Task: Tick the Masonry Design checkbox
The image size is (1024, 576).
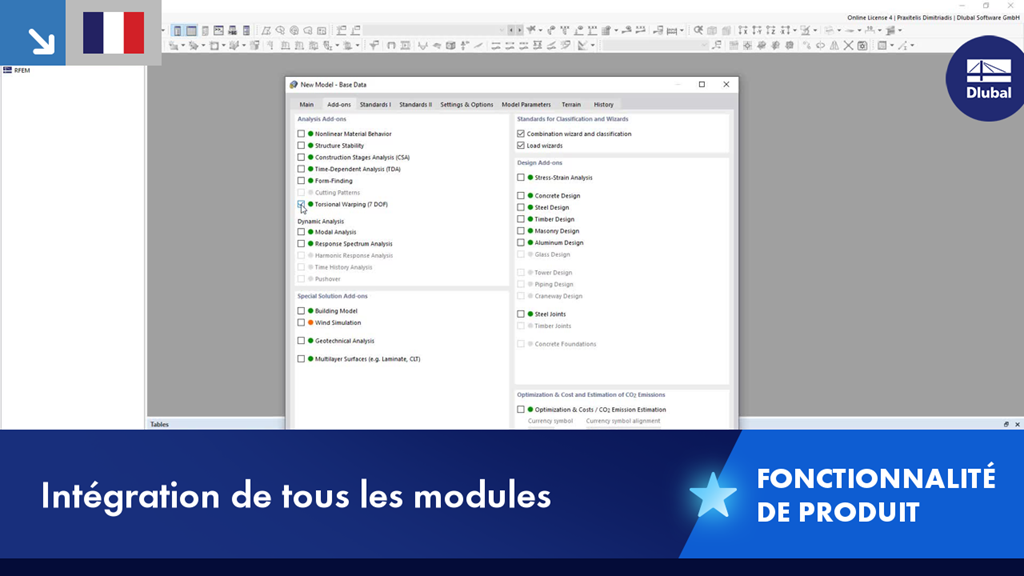Action: click(x=520, y=231)
